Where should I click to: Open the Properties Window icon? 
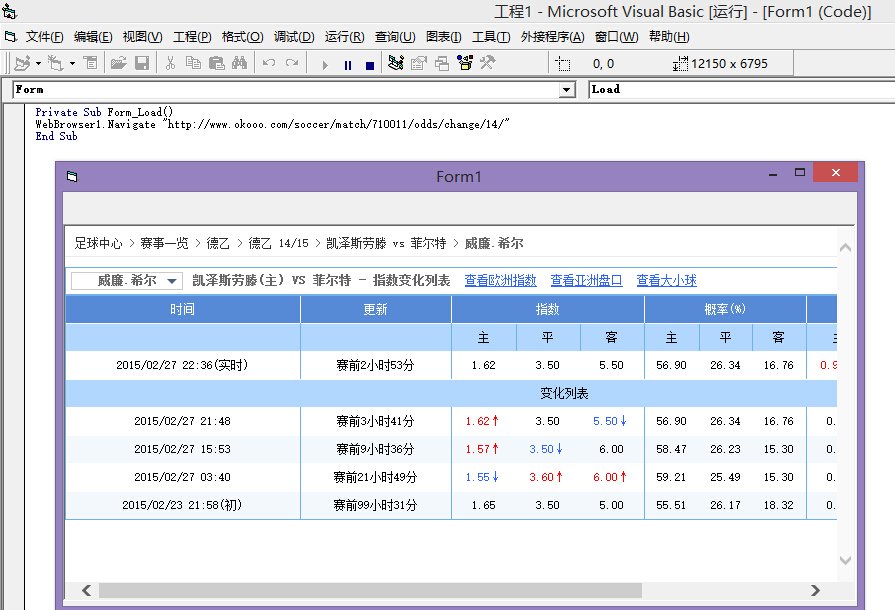(x=419, y=63)
